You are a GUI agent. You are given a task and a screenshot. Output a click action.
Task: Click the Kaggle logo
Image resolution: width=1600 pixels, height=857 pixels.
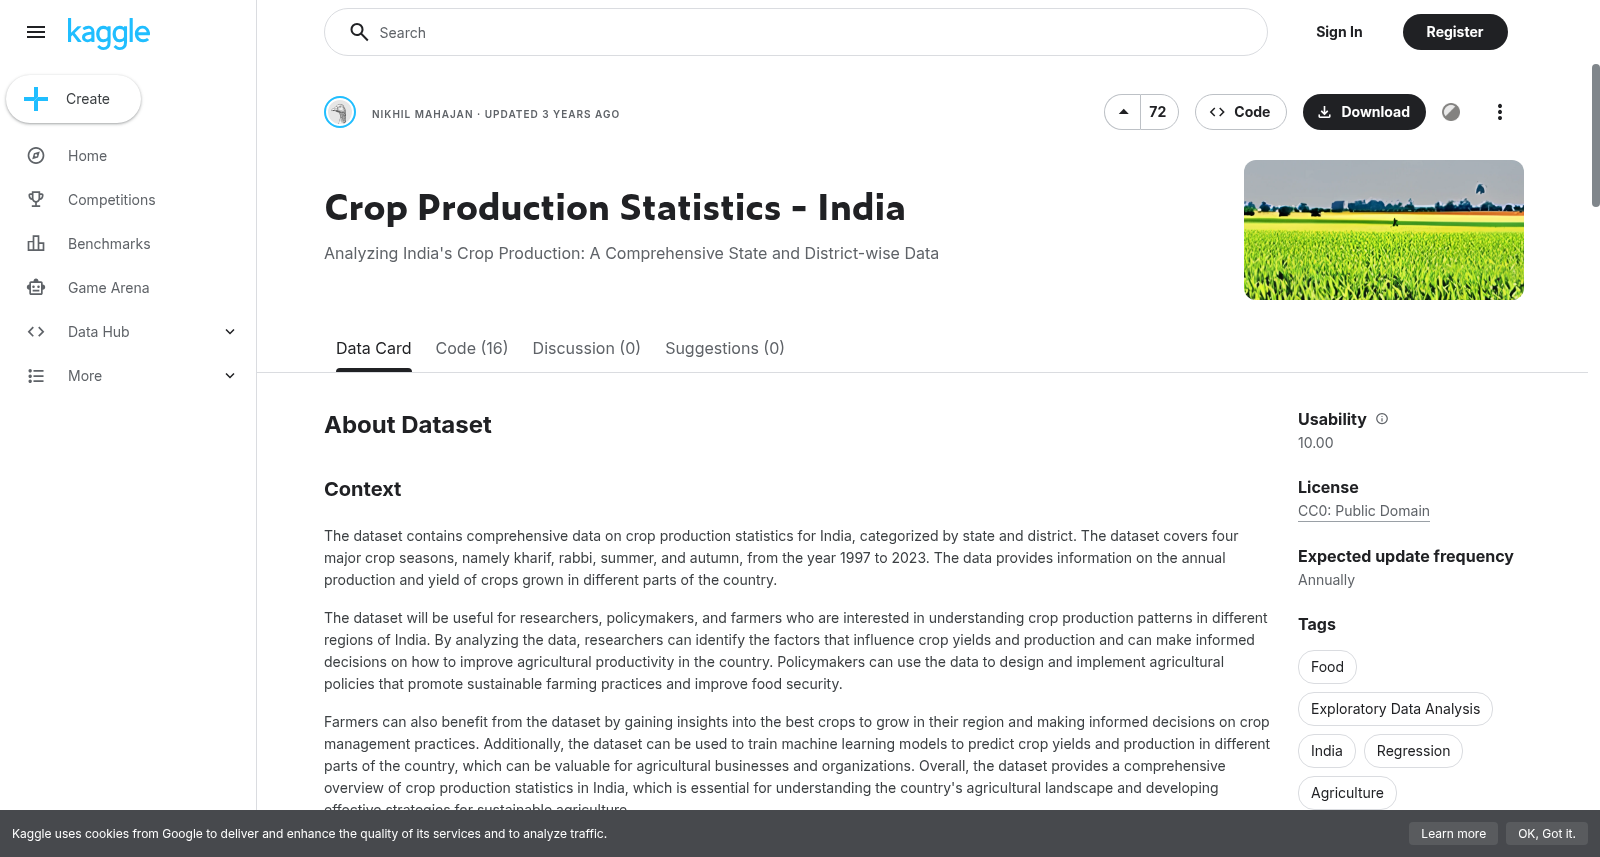(x=108, y=33)
